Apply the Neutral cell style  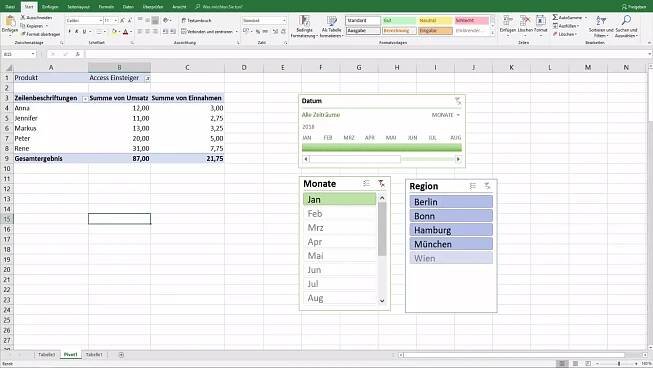click(x=435, y=20)
